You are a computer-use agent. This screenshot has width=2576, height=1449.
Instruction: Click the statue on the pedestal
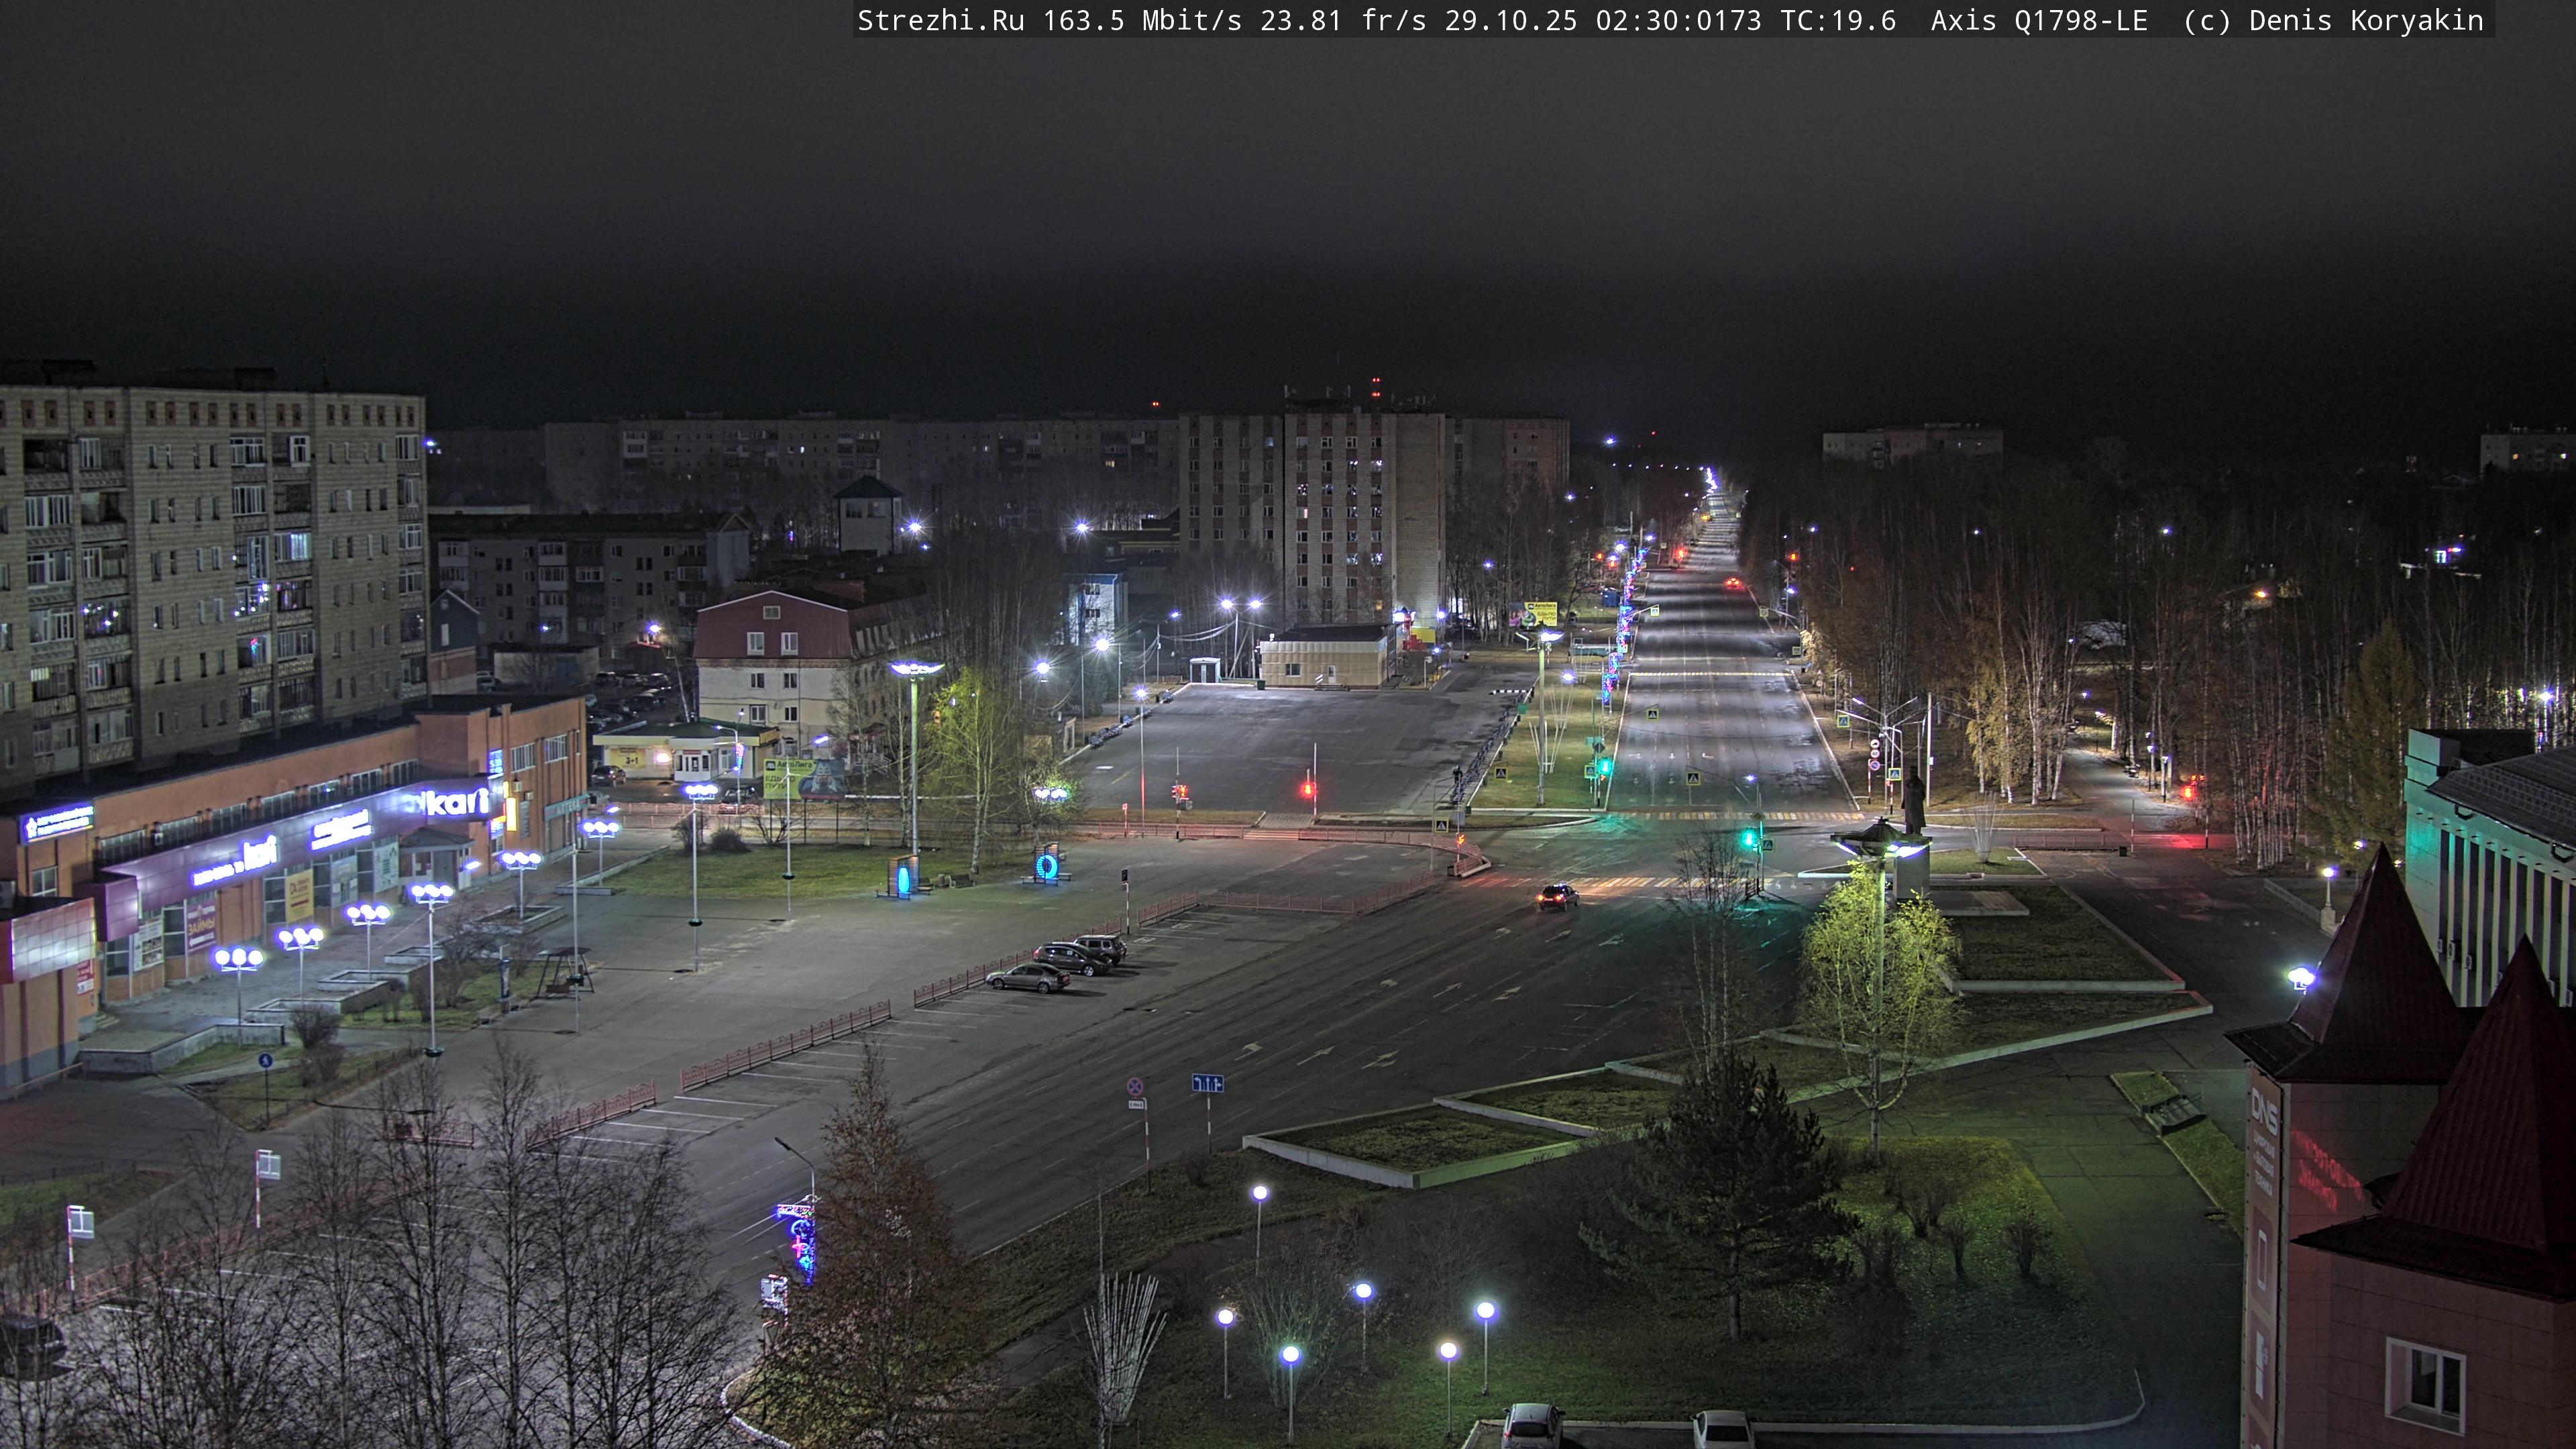tap(1914, 800)
